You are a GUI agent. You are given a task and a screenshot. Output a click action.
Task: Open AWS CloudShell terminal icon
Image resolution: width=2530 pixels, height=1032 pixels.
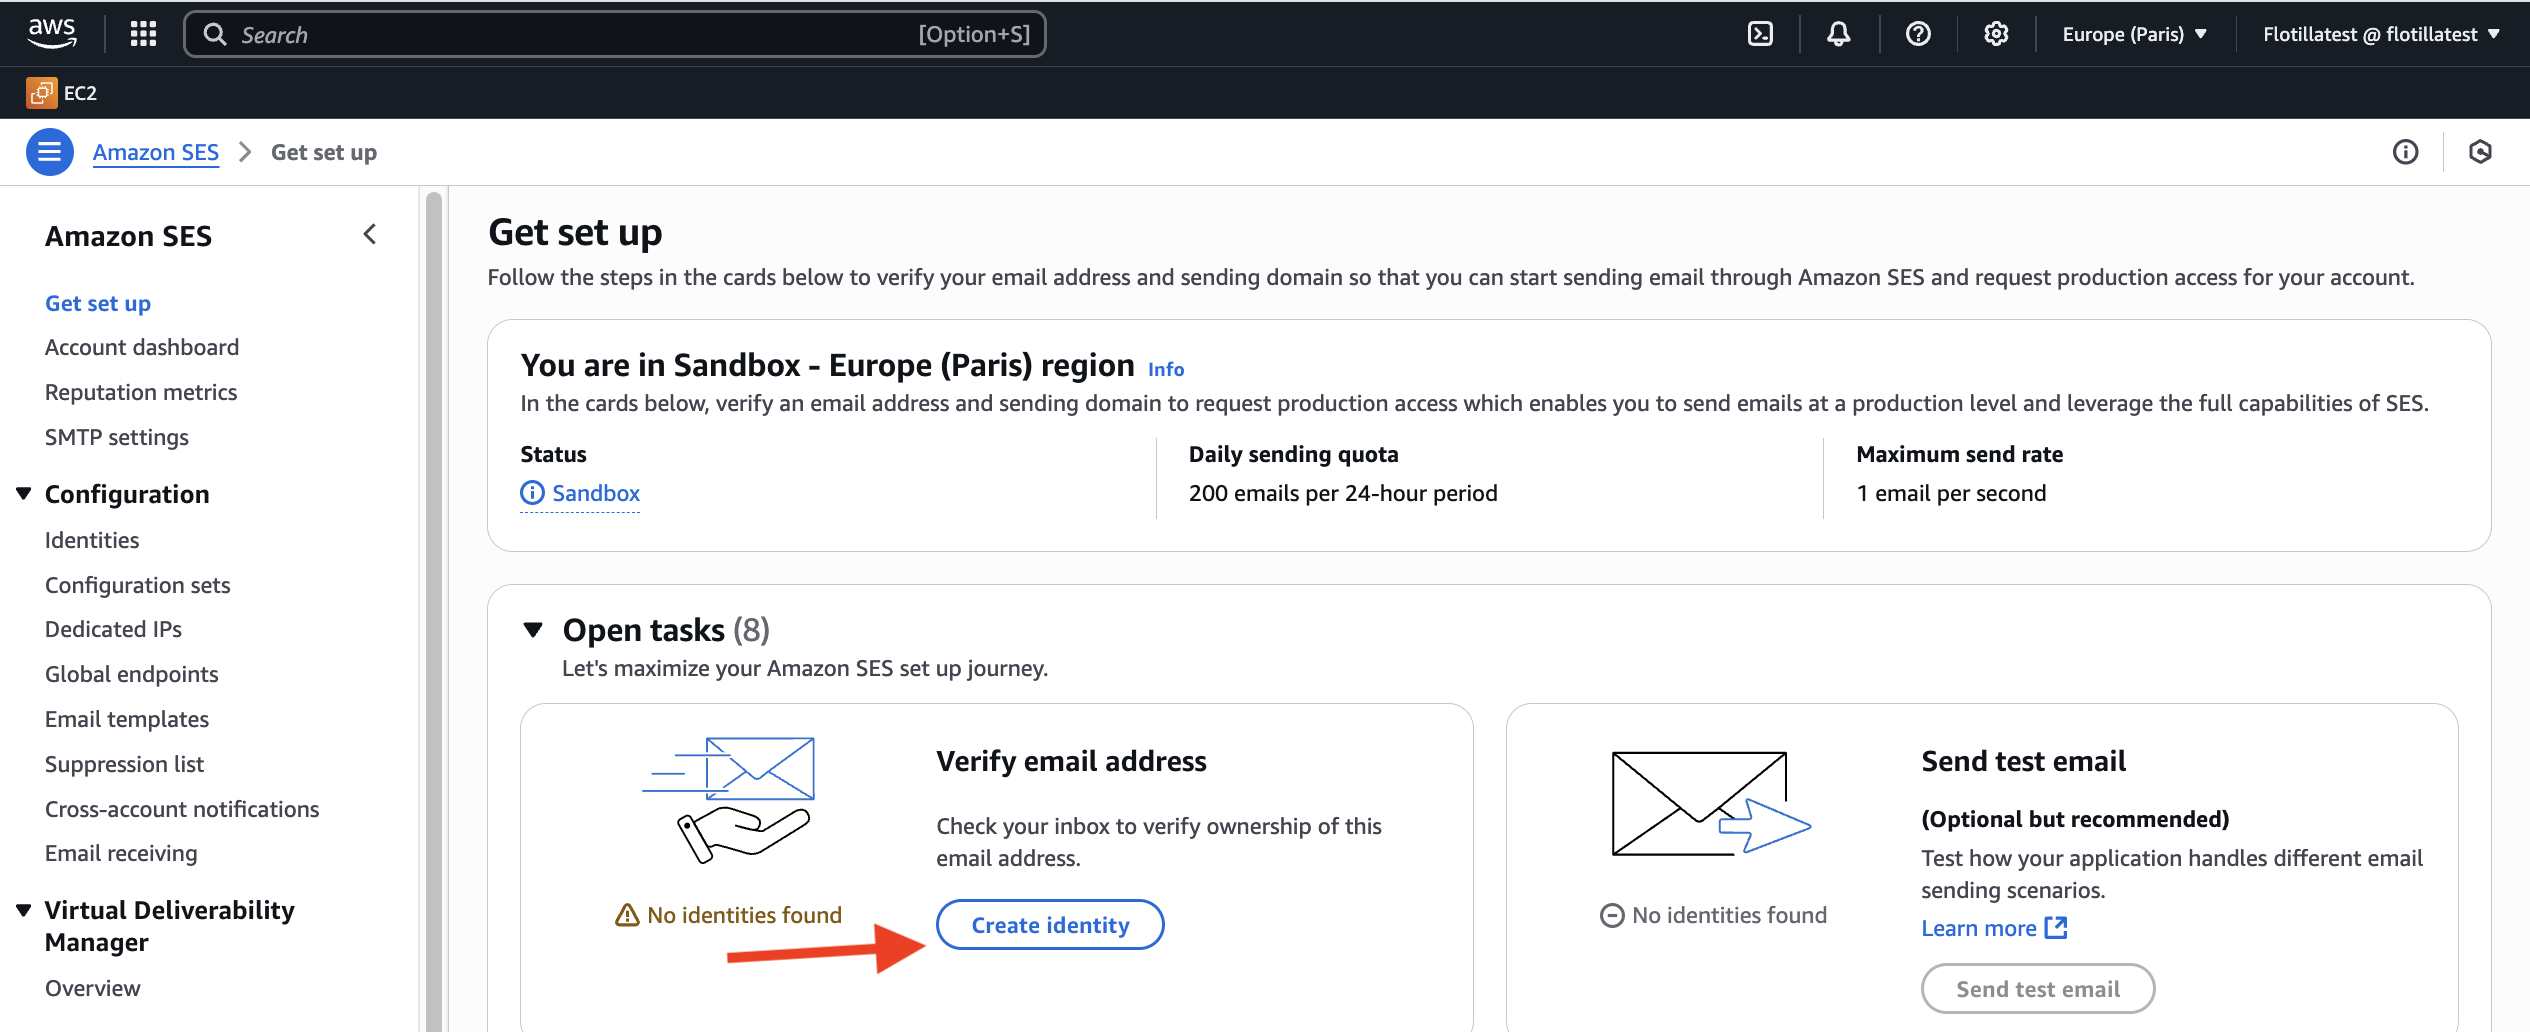click(x=1760, y=34)
